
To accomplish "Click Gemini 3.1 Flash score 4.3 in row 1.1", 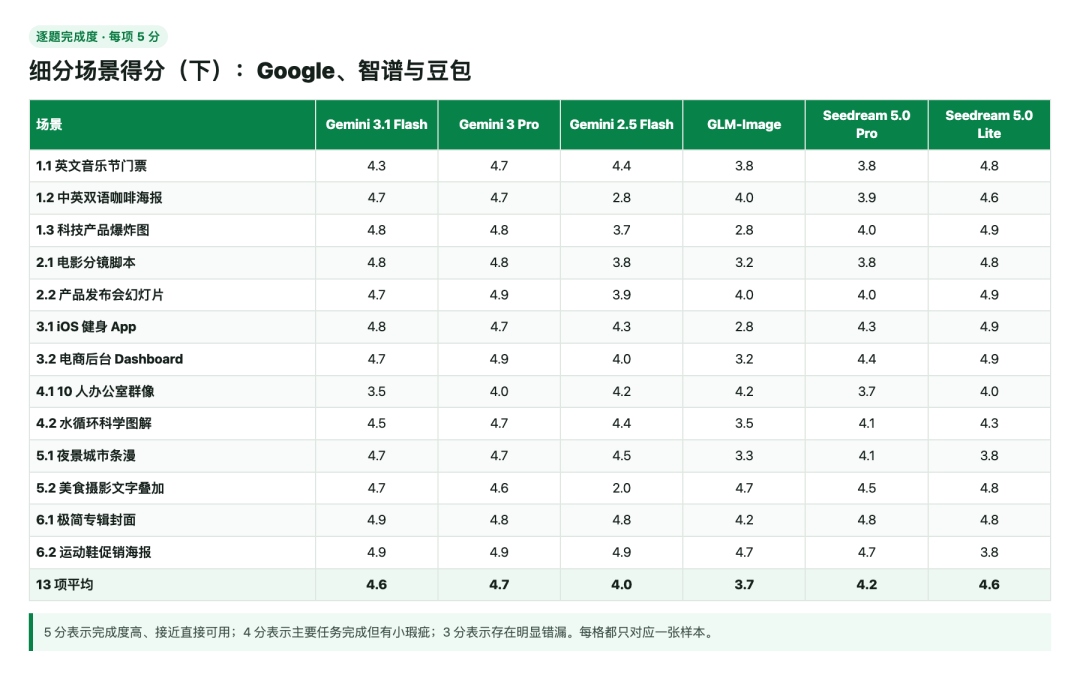I will point(376,166).
